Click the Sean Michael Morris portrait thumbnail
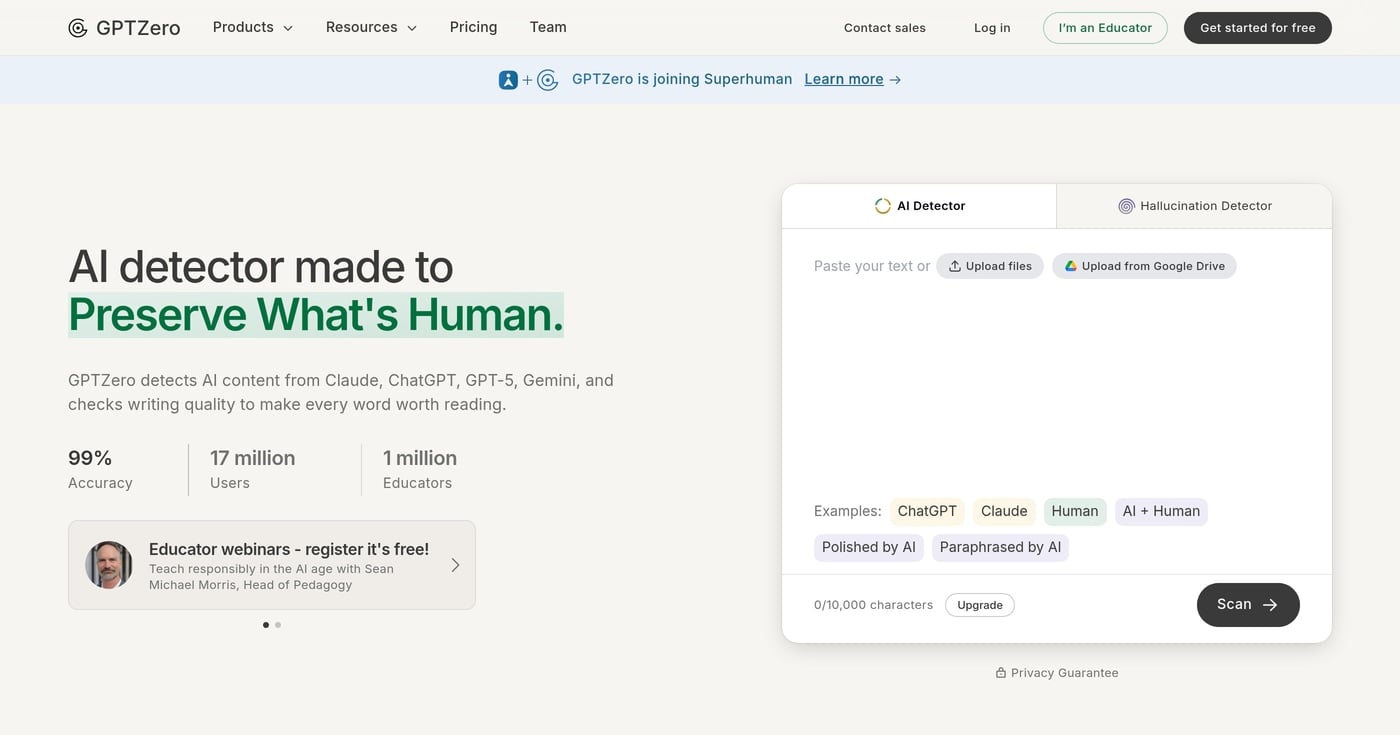The height and width of the screenshot is (735, 1400). (x=109, y=565)
